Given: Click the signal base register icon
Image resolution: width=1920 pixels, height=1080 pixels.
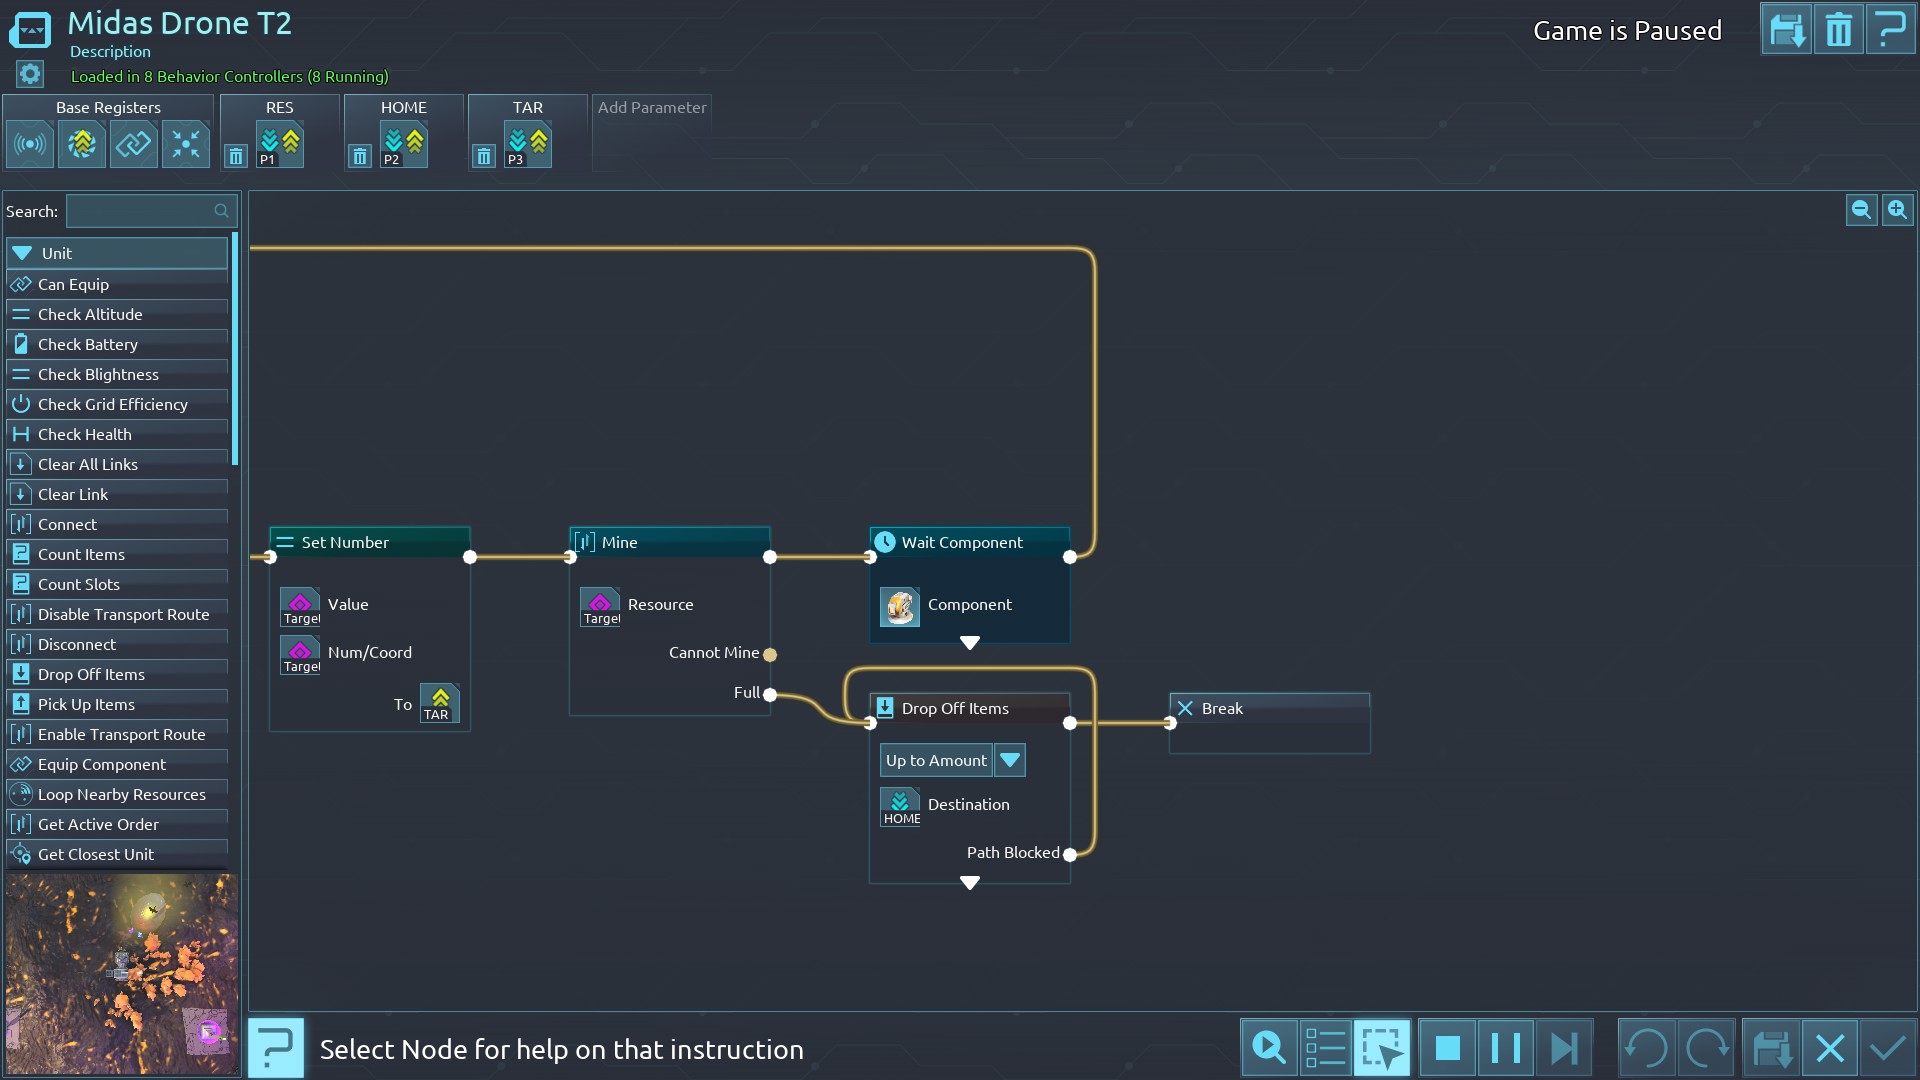Looking at the screenshot, I should [x=30, y=145].
